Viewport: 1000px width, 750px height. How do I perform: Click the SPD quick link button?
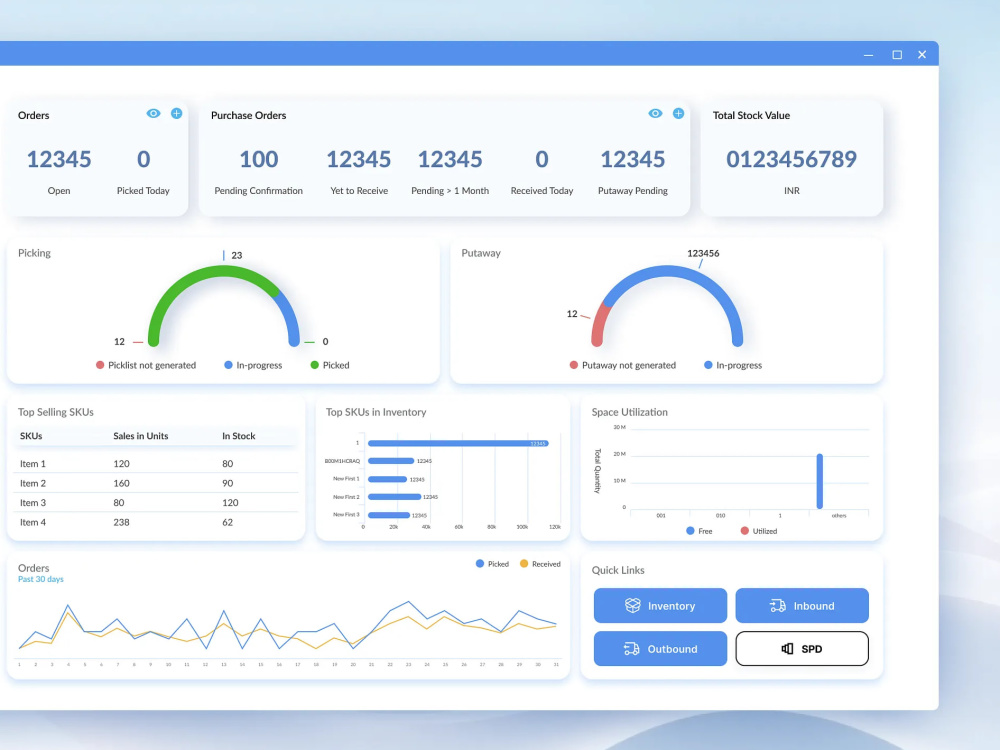pos(802,649)
